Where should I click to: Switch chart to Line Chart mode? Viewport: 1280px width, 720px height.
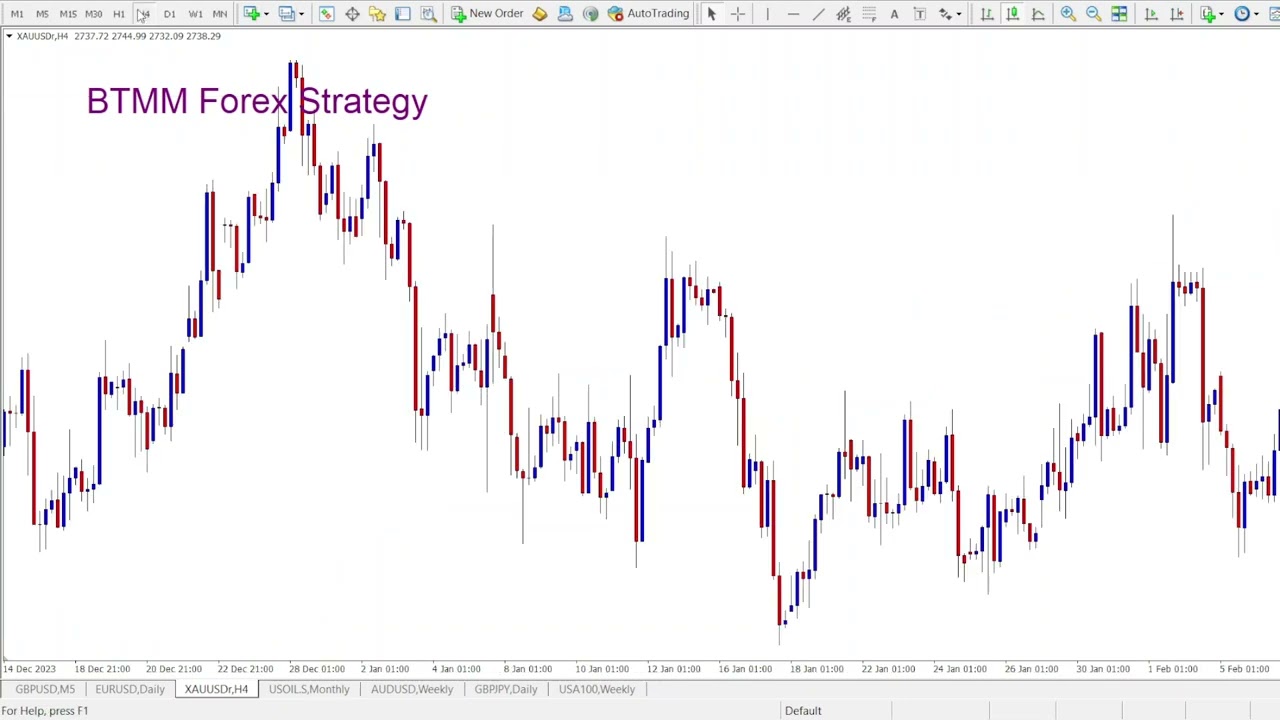(x=1038, y=14)
